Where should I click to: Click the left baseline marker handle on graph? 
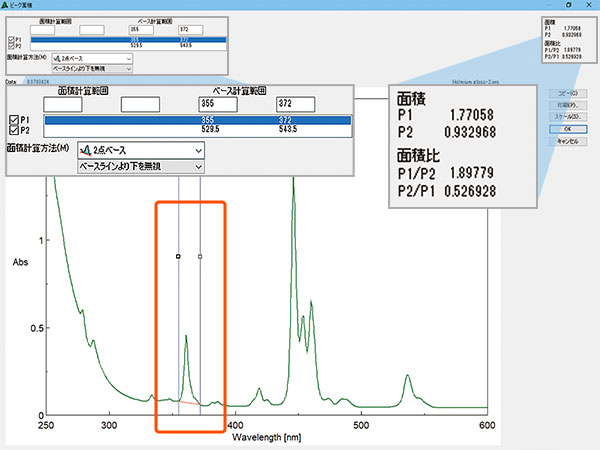pos(178,256)
